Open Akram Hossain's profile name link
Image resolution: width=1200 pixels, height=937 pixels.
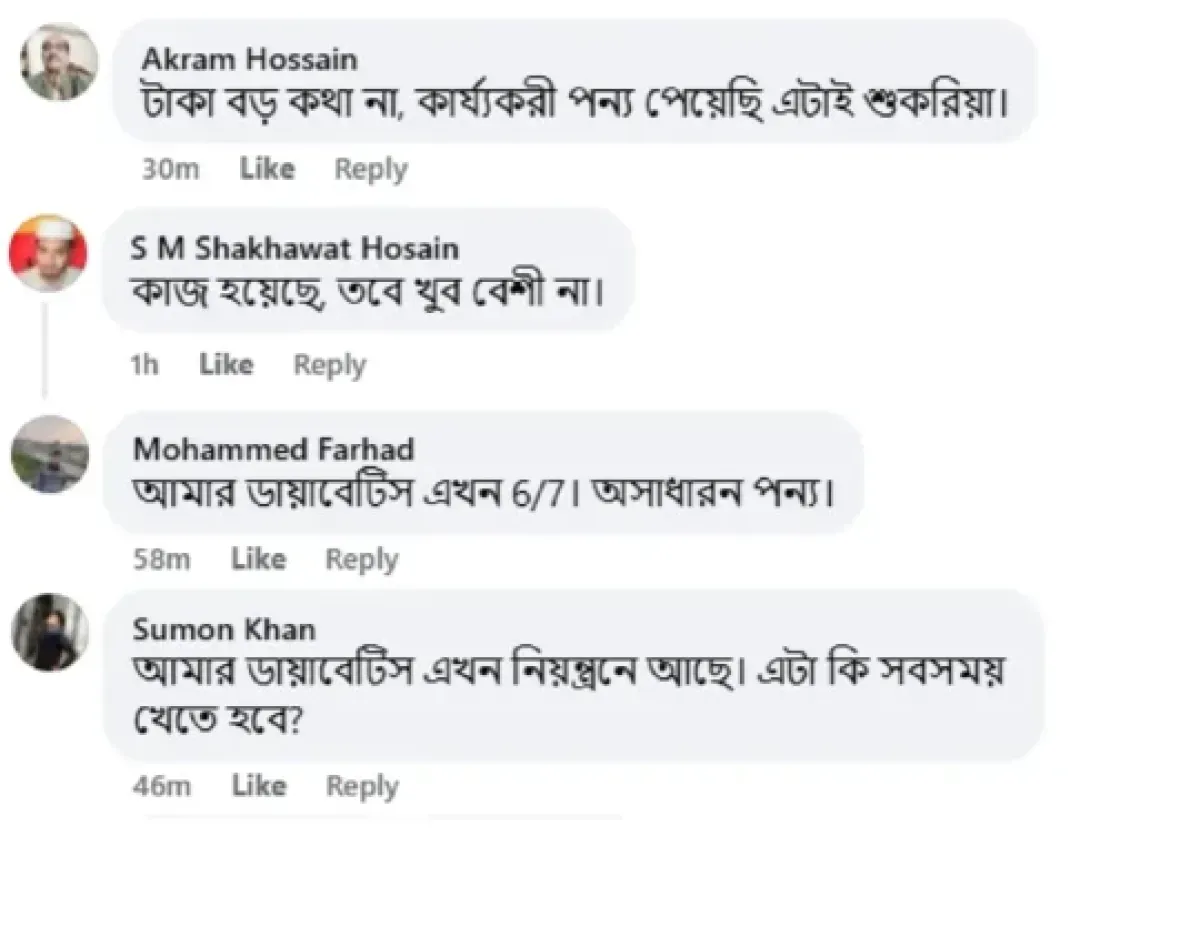tap(249, 60)
